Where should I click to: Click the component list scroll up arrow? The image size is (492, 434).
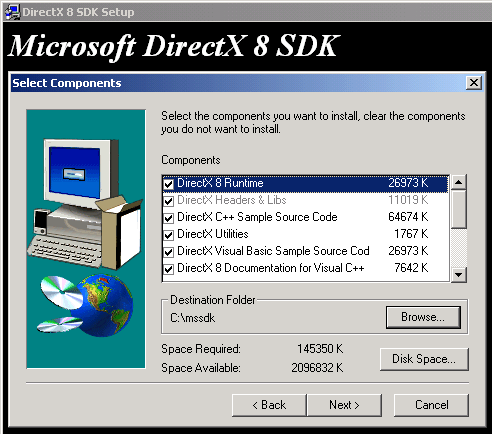click(459, 182)
